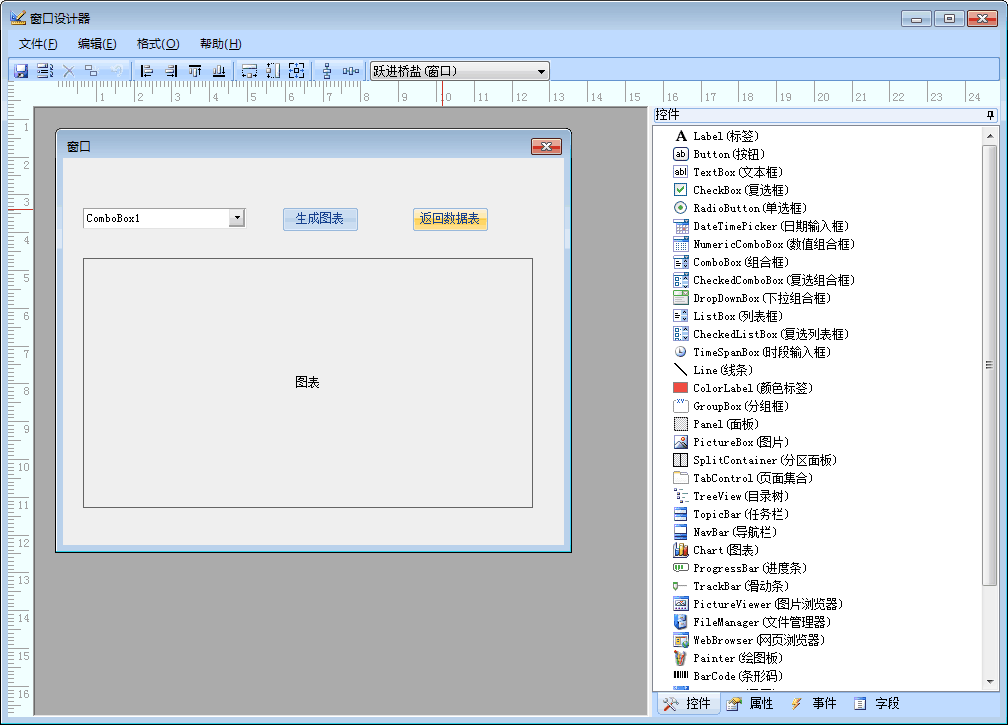Select the CheckedListBox (复选列表框) control
Viewport: 1008px width, 725px height.
pos(761,334)
